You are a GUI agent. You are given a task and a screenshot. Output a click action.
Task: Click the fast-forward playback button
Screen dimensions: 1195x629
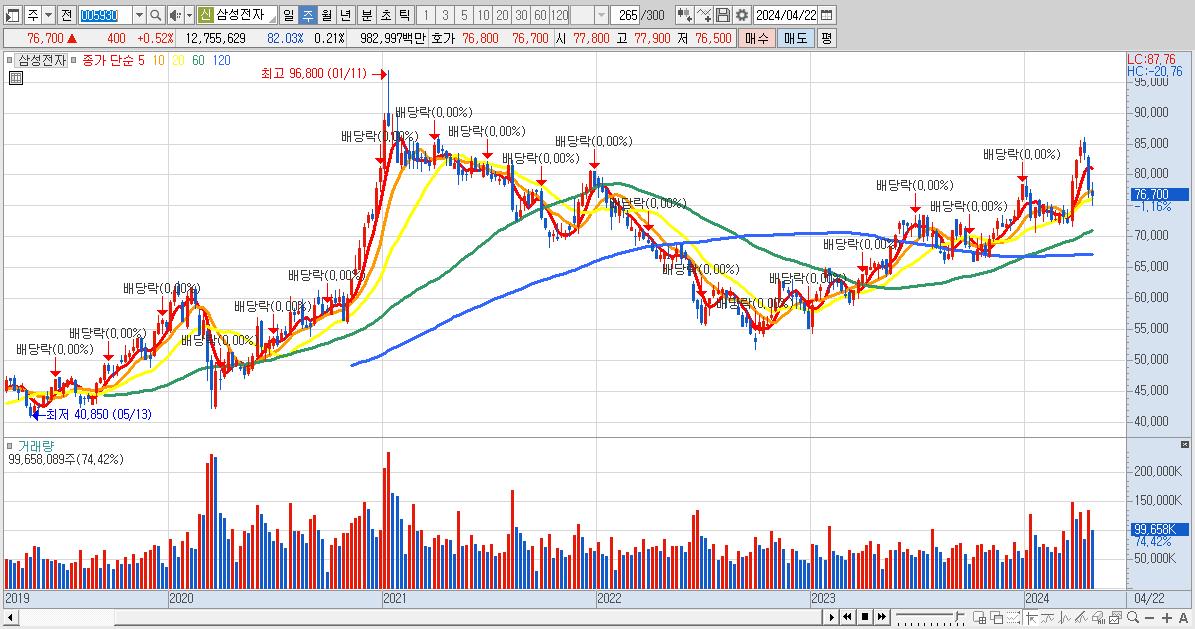pyautogui.click(x=882, y=617)
